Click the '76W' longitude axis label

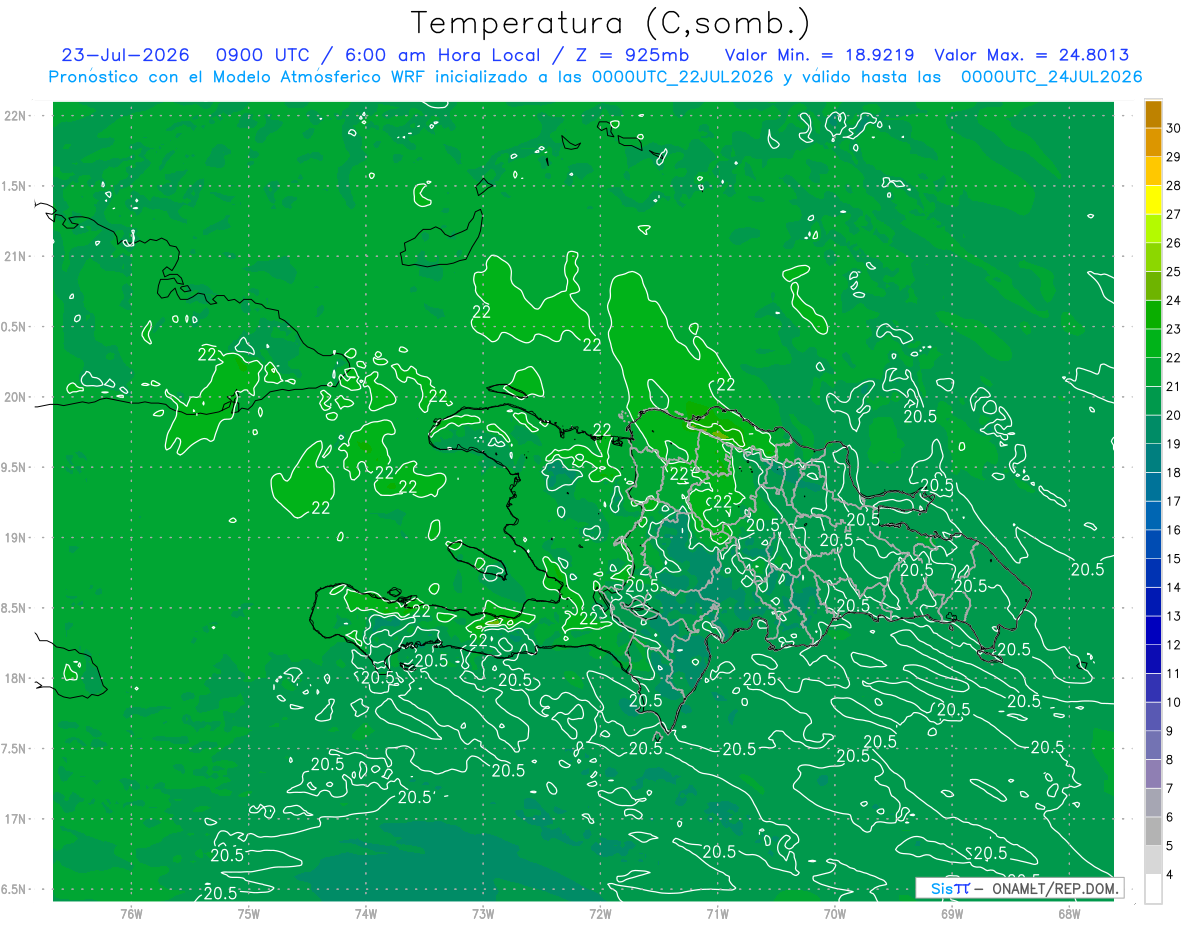click(x=131, y=914)
